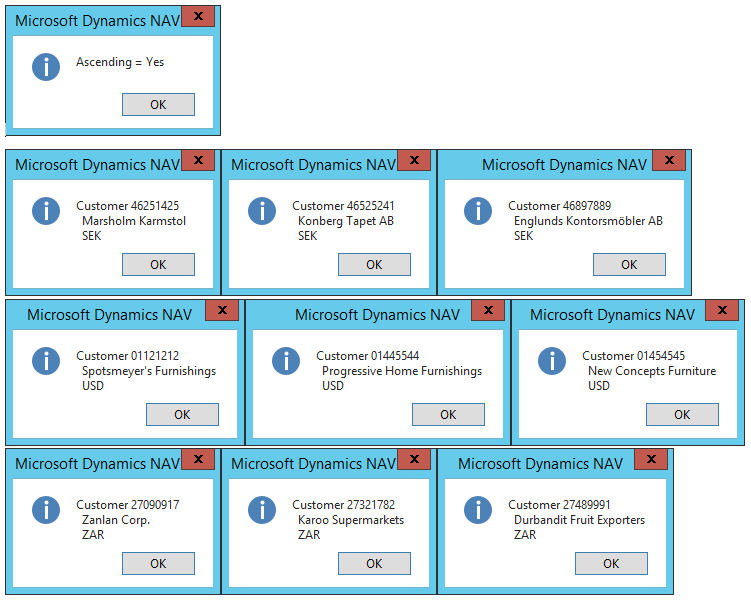Click info icon beside Customer 46897889
The width and height of the screenshot is (751, 601).
tap(478, 211)
